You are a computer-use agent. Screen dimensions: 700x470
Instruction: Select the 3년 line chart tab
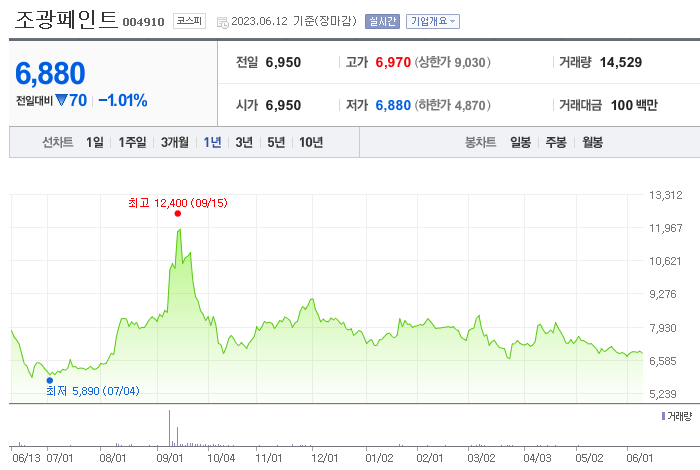[x=244, y=142]
